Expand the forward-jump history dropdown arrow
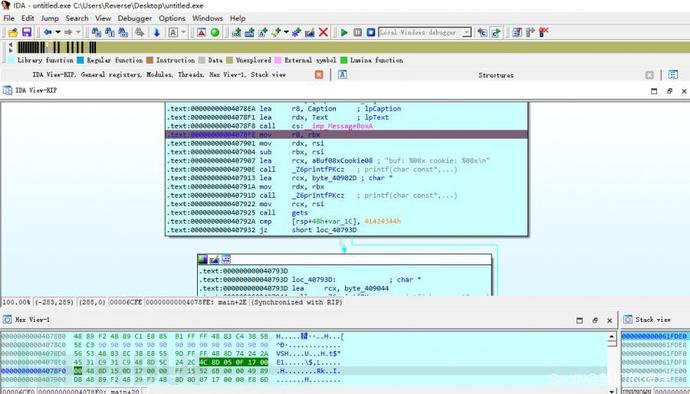 (x=78, y=32)
